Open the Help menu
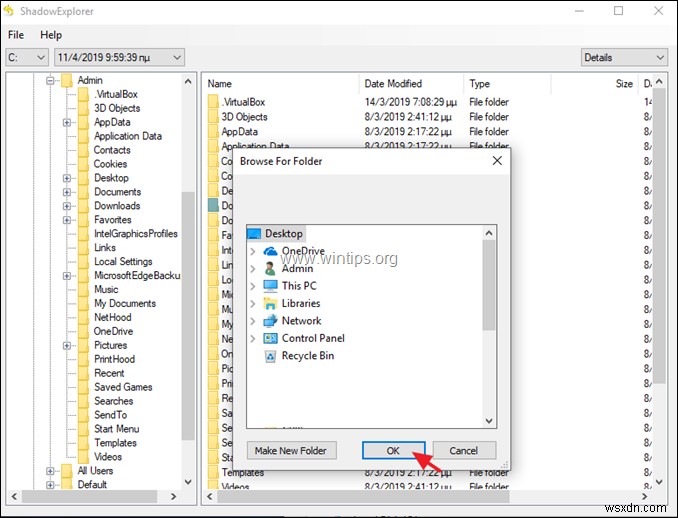 click(51, 35)
